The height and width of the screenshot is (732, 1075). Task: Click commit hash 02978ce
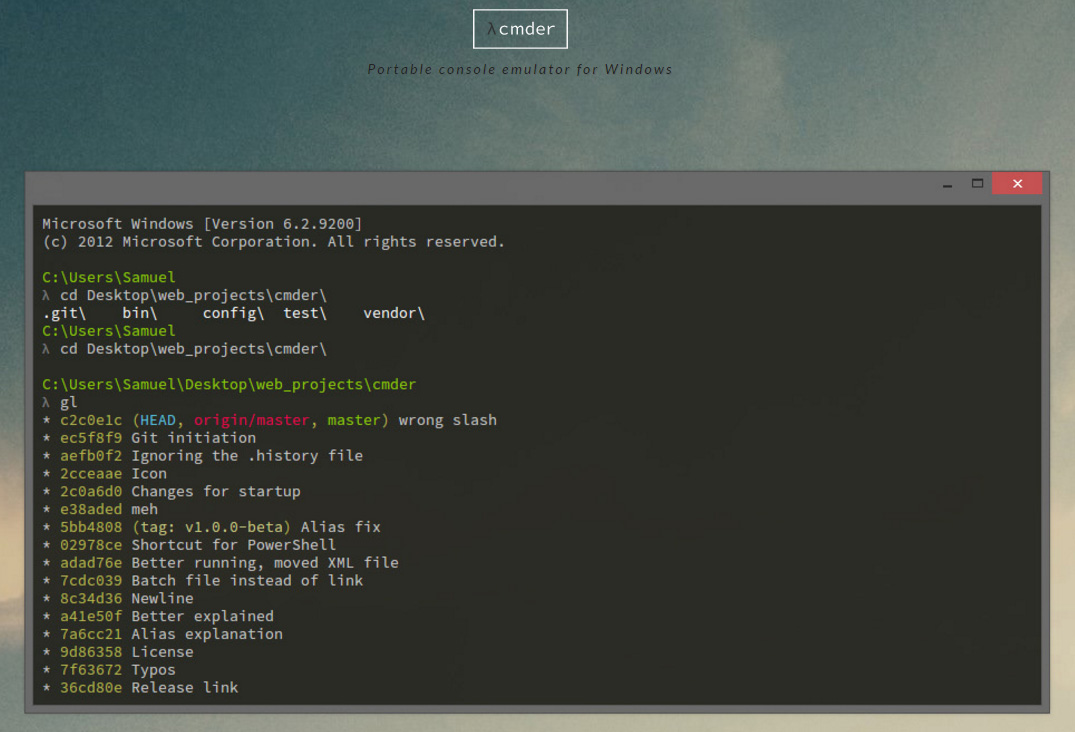pos(91,545)
